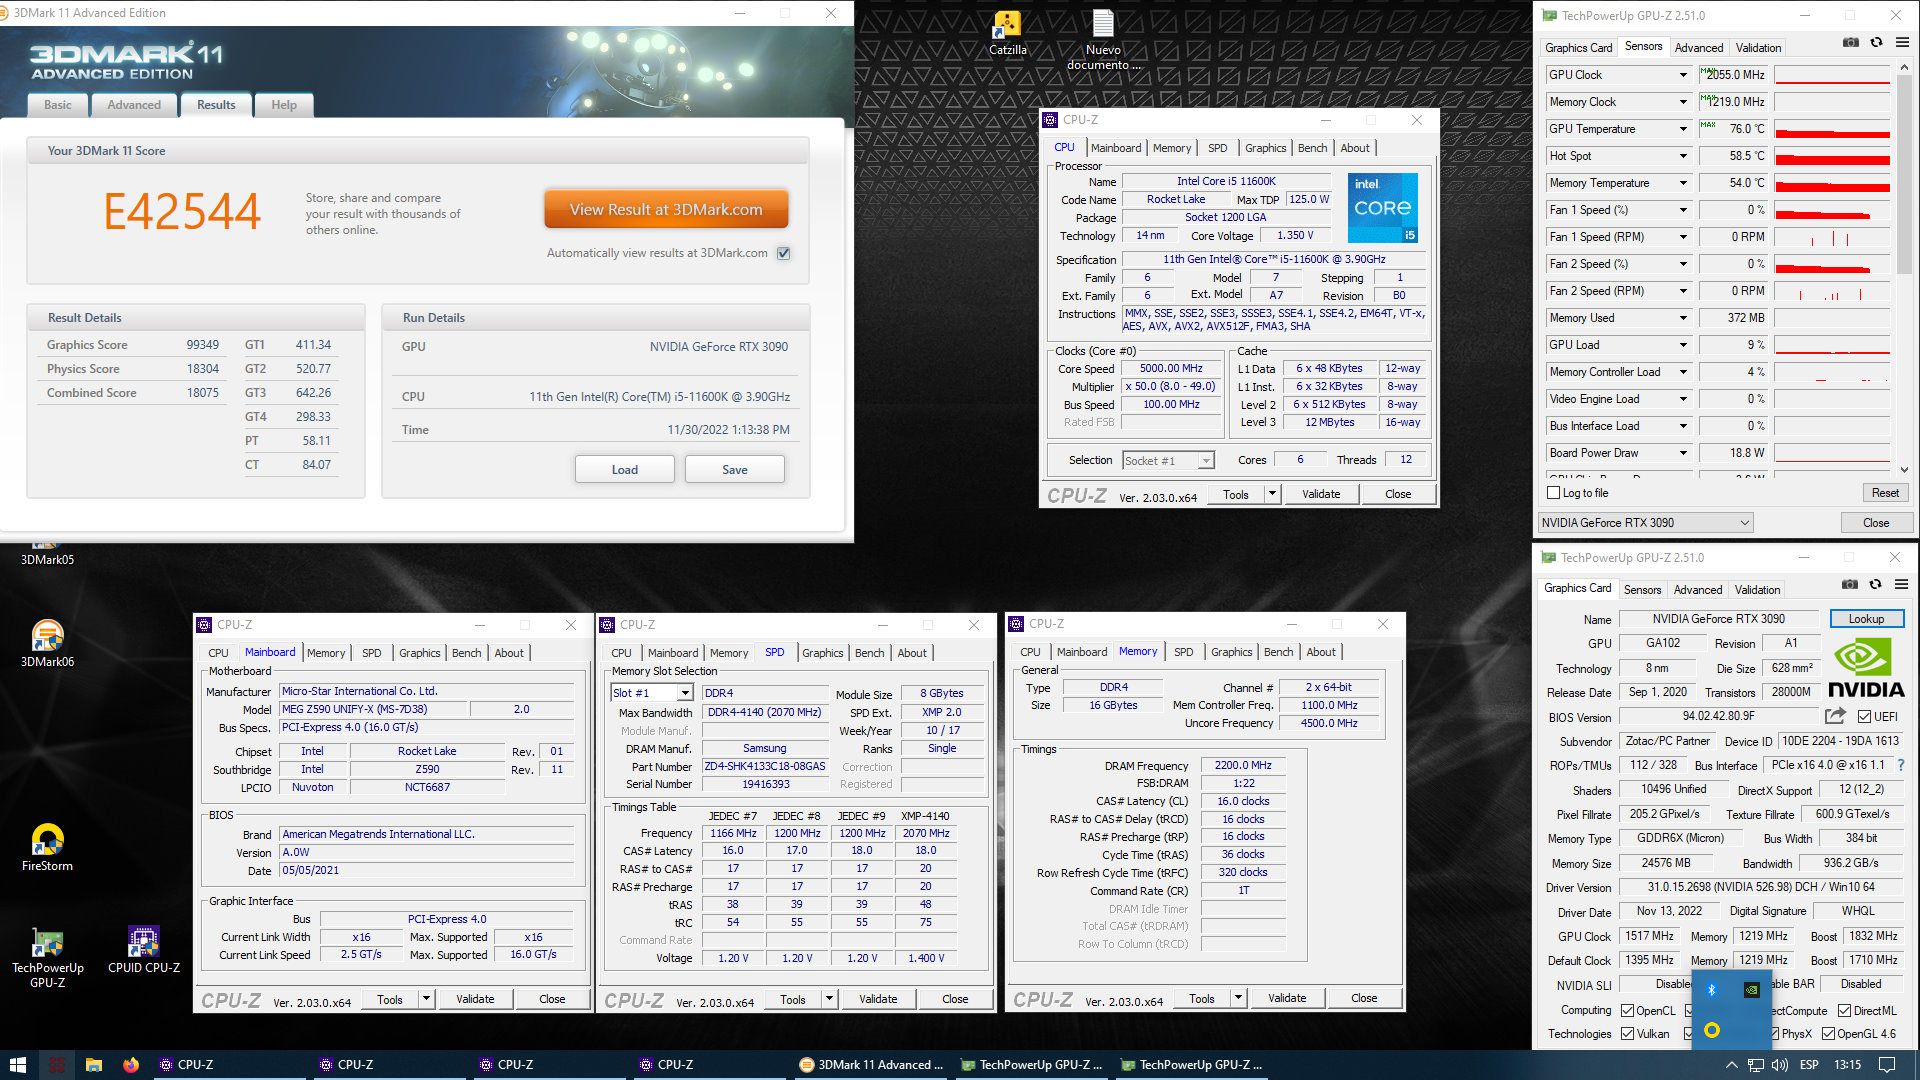Select the TechPowerUp GPU-Z desktop shortcut
This screenshot has width=1920, height=1080.
(x=47, y=958)
